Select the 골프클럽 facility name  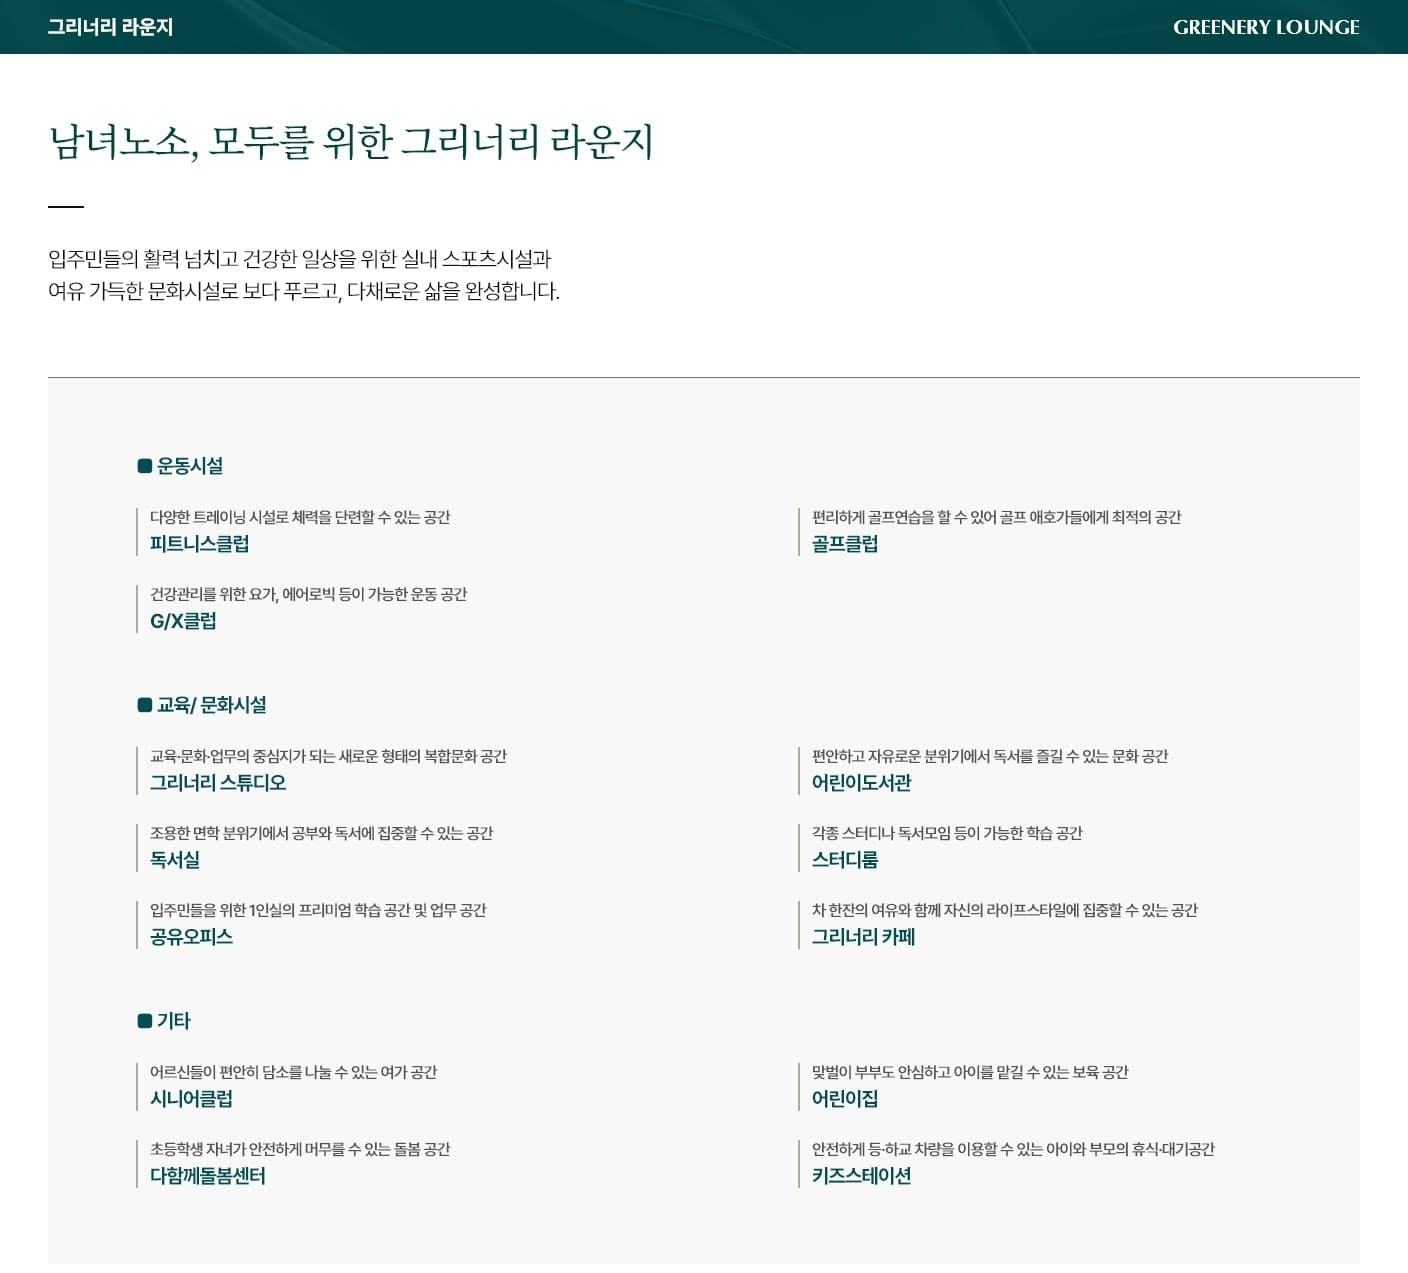pyautogui.click(x=844, y=544)
